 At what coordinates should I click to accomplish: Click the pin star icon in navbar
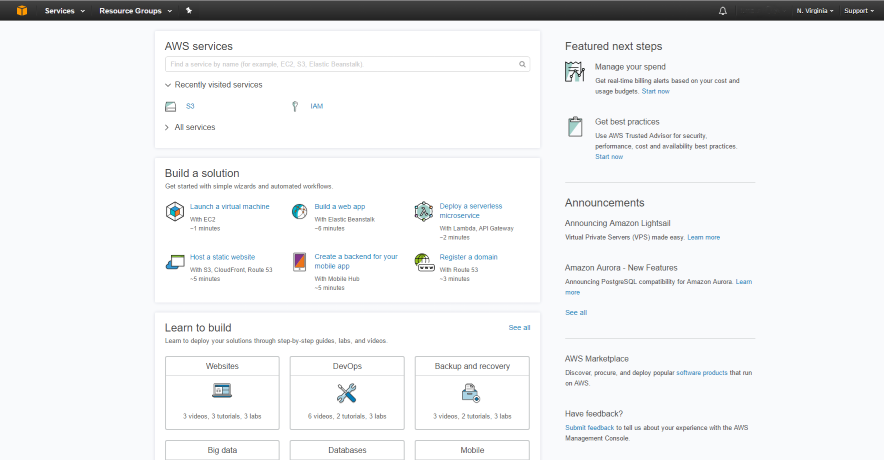click(189, 10)
